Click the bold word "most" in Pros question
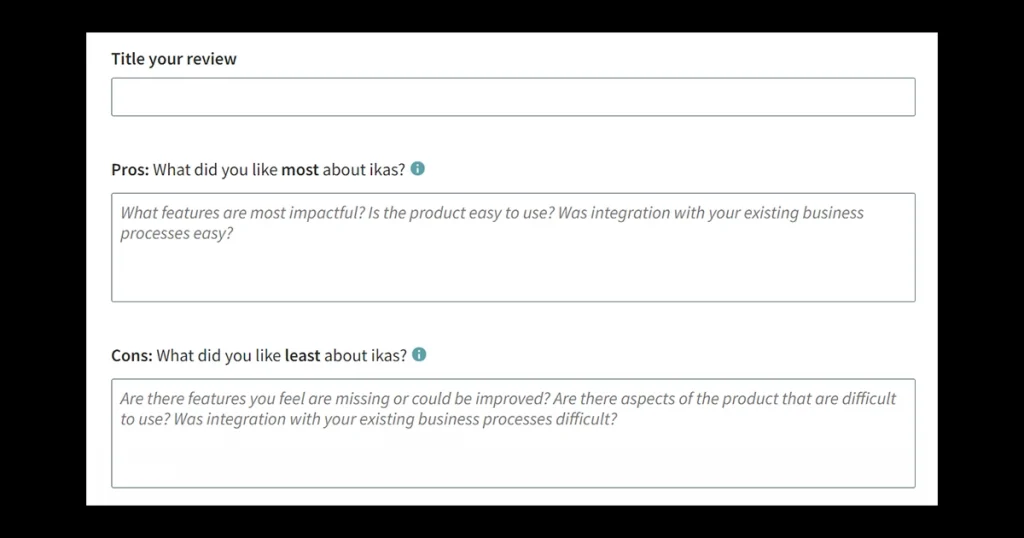This screenshot has height=538, width=1024. tap(300, 170)
